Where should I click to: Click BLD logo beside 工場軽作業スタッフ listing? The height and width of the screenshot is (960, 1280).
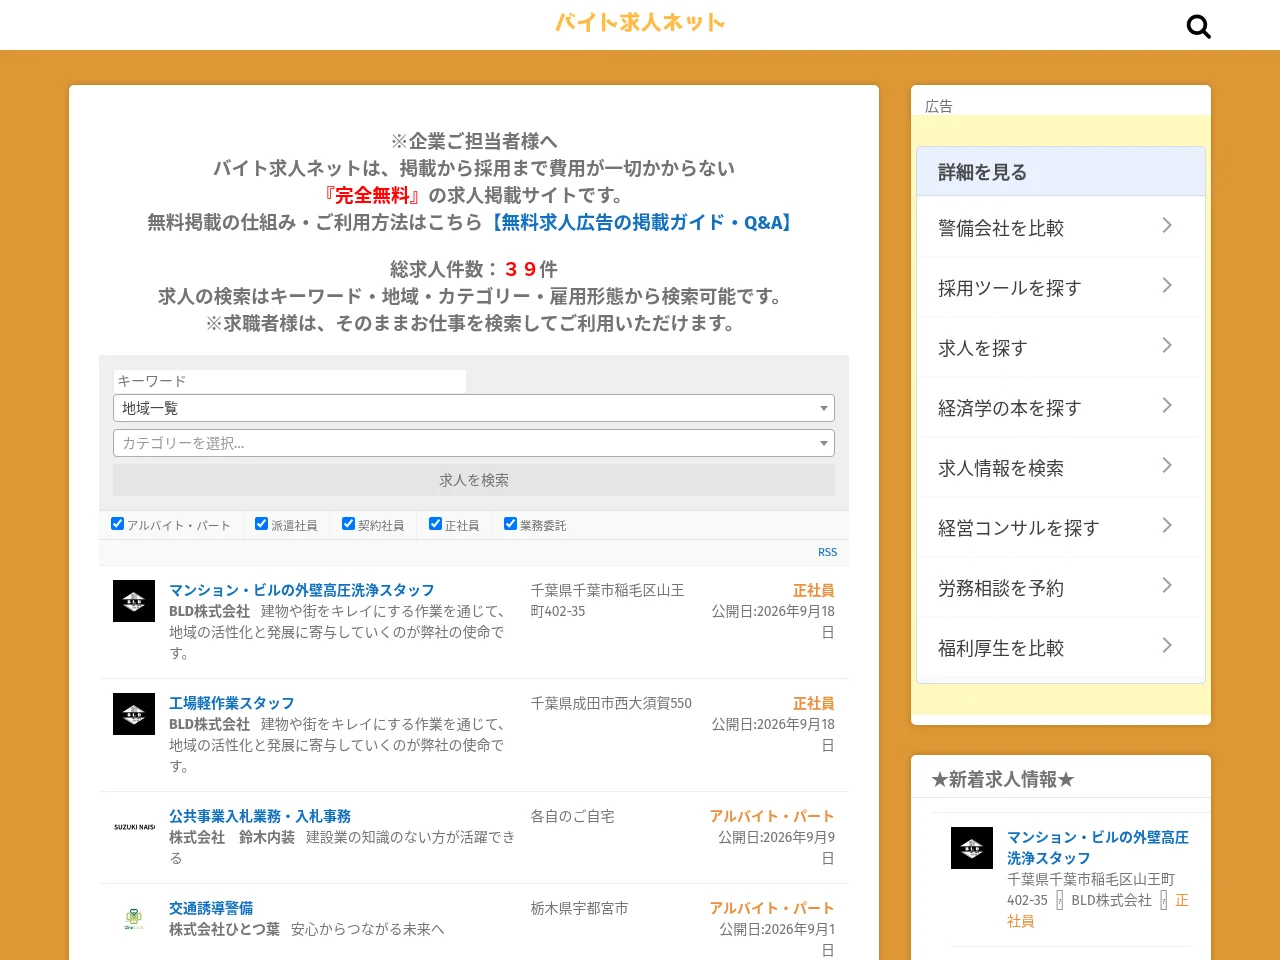pos(134,714)
